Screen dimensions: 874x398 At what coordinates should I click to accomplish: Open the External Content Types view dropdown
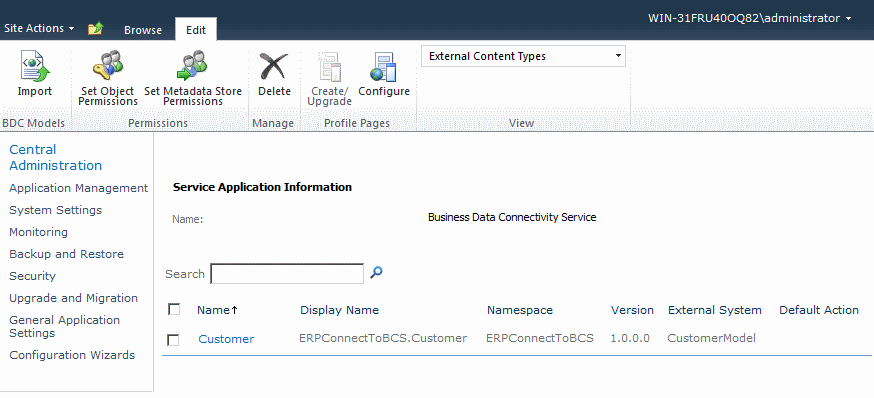point(523,56)
